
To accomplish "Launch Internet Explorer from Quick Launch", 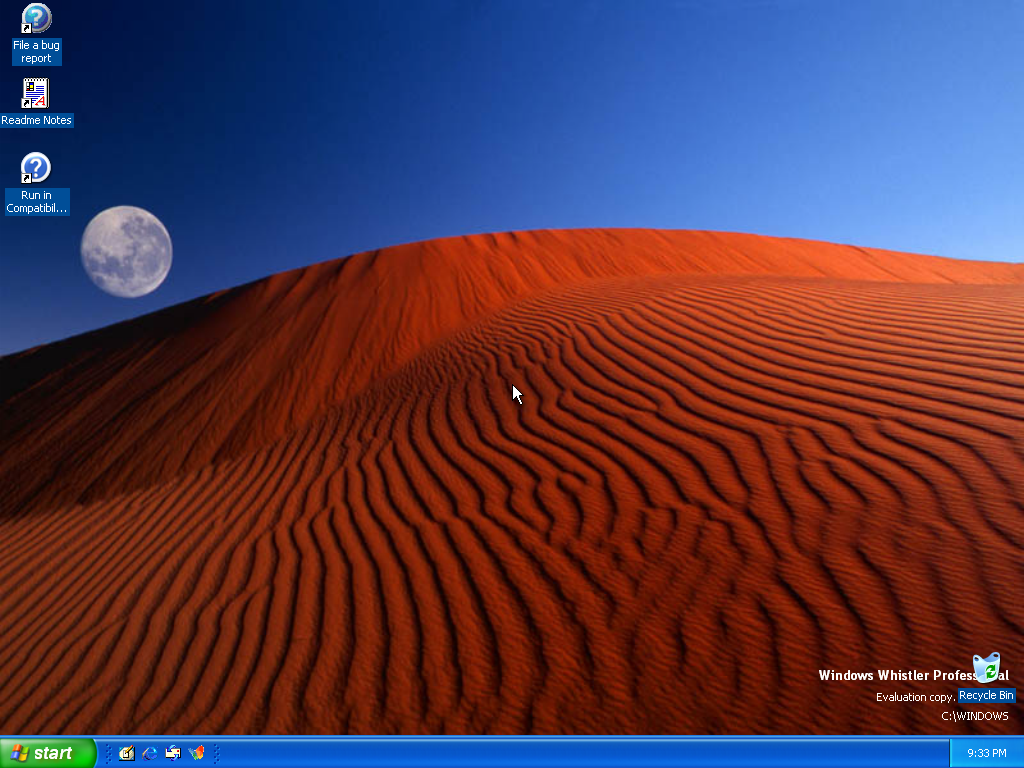I will pyautogui.click(x=150, y=753).
